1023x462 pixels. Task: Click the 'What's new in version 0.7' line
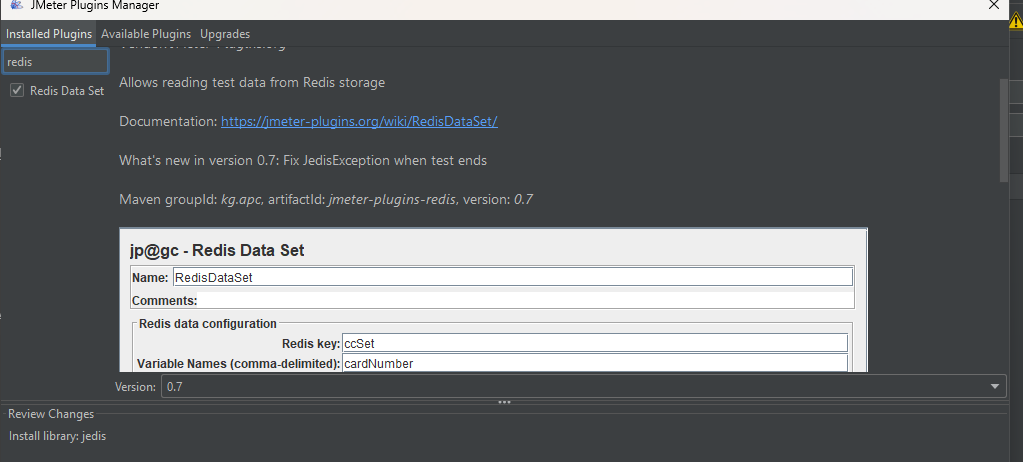pyautogui.click(x=303, y=160)
